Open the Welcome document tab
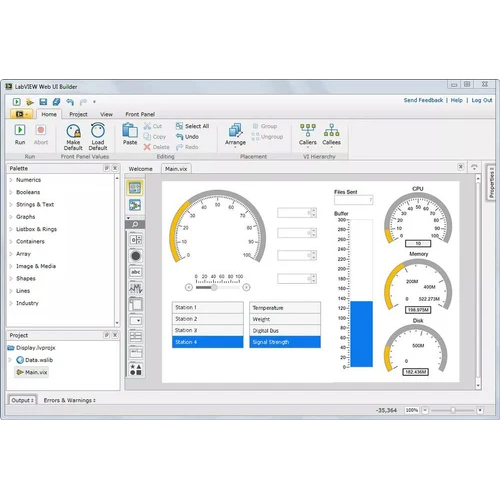 141,169
